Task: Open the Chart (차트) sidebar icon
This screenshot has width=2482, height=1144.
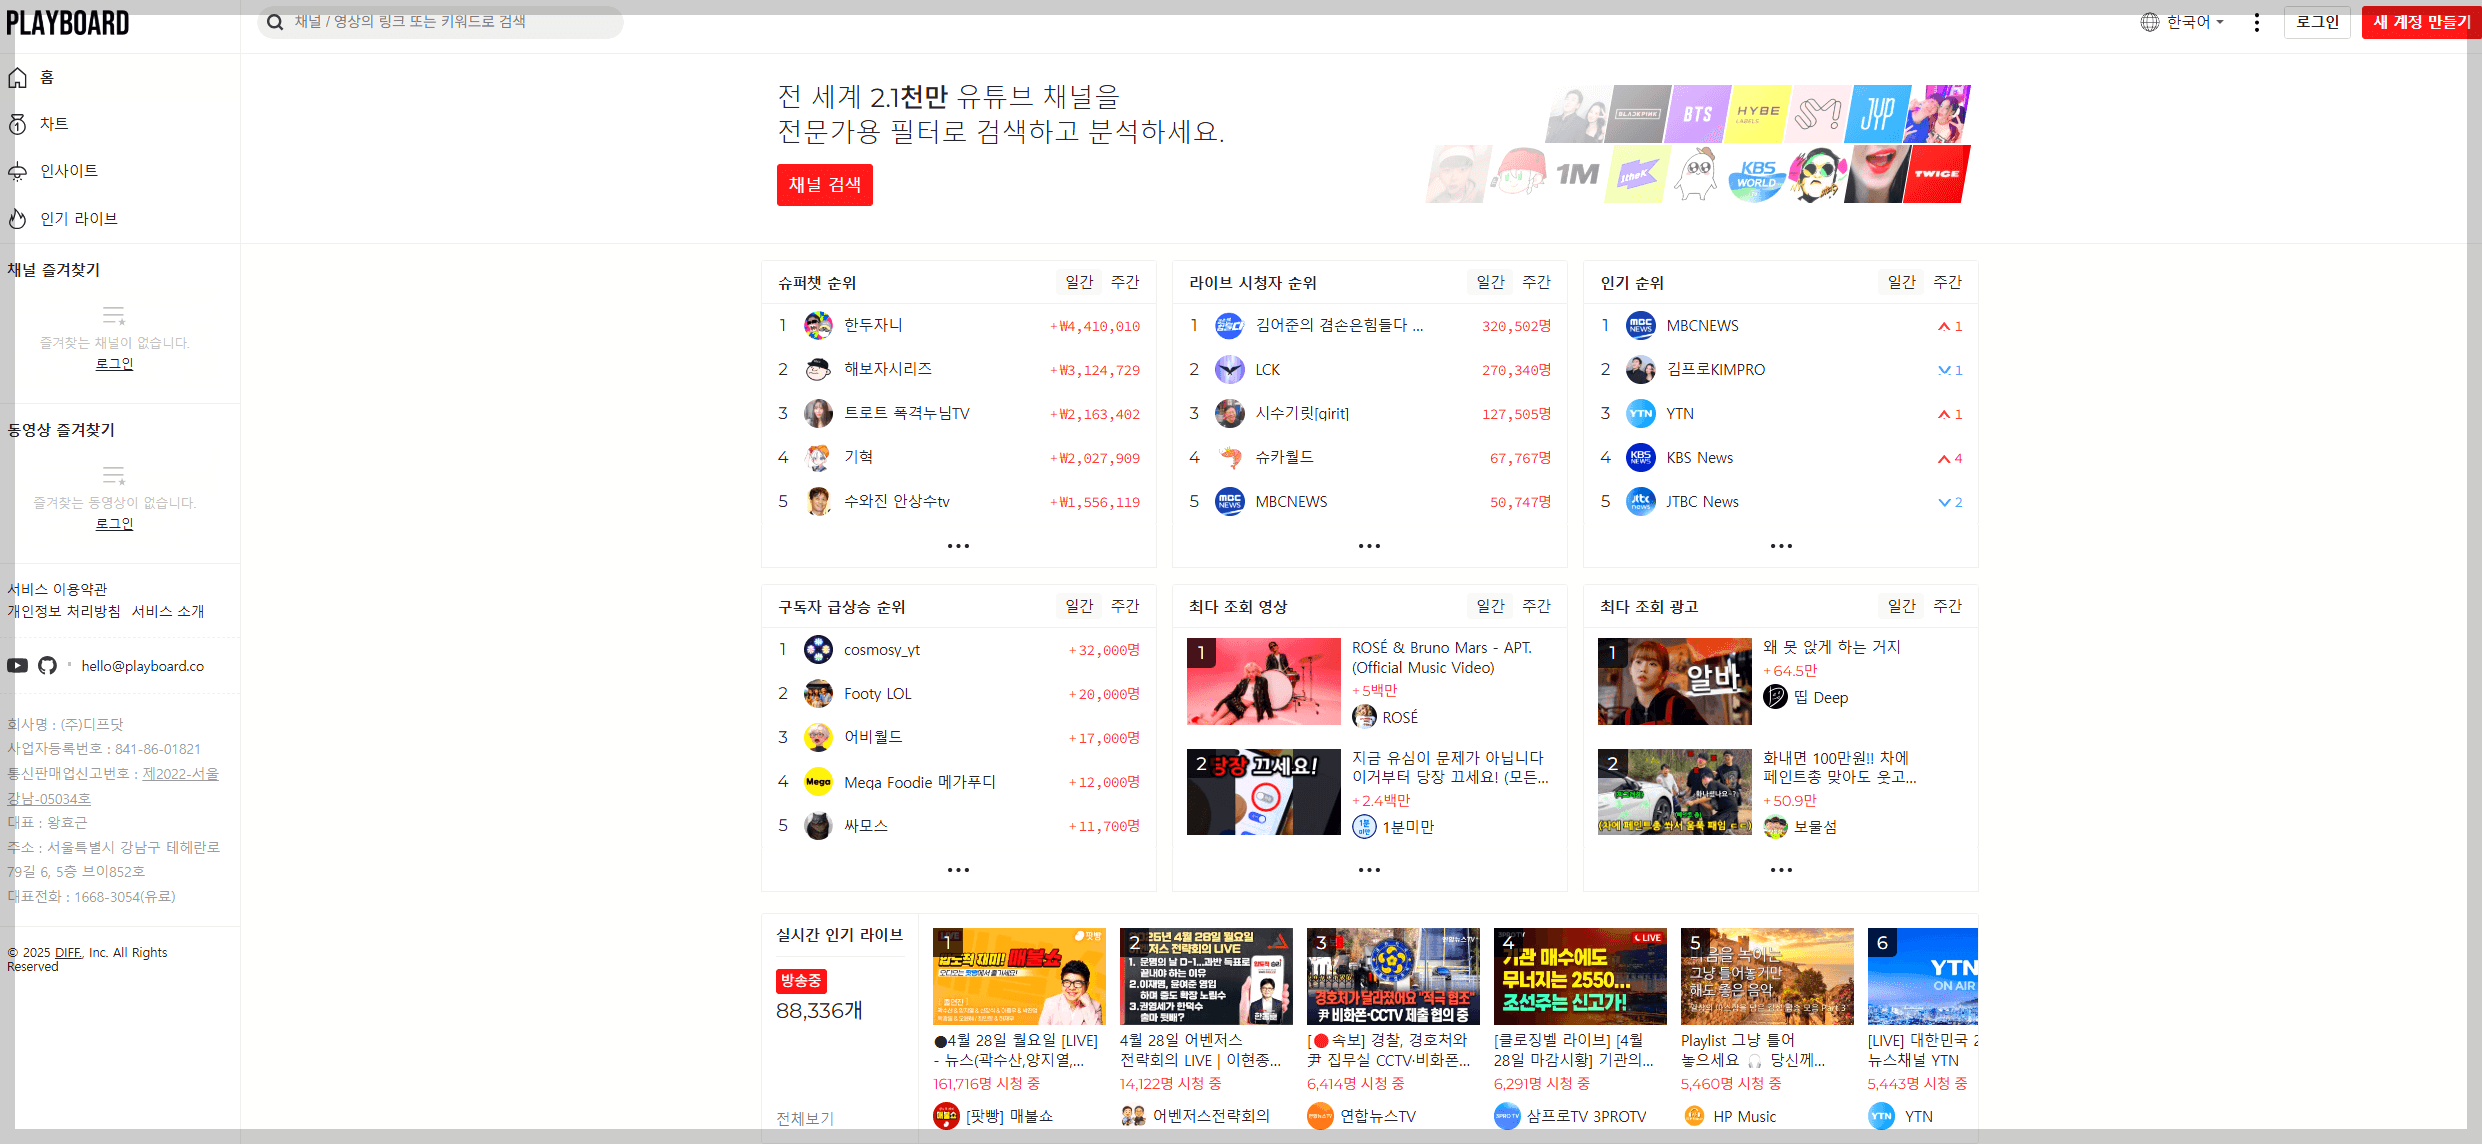Action: (x=18, y=124)
